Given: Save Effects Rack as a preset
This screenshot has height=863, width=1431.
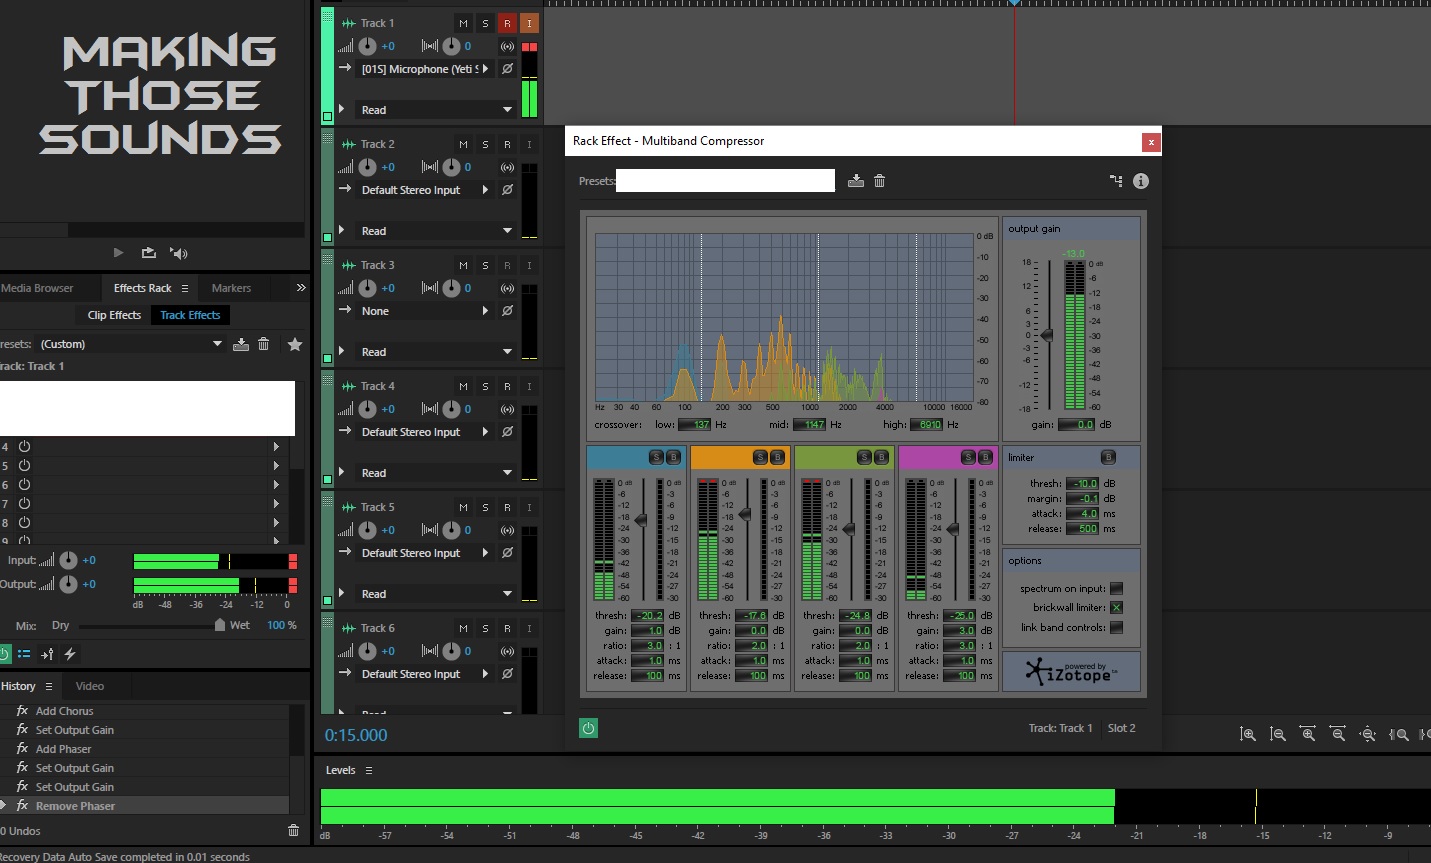Looking at the screenshot, I should click(x=241, y=344).
